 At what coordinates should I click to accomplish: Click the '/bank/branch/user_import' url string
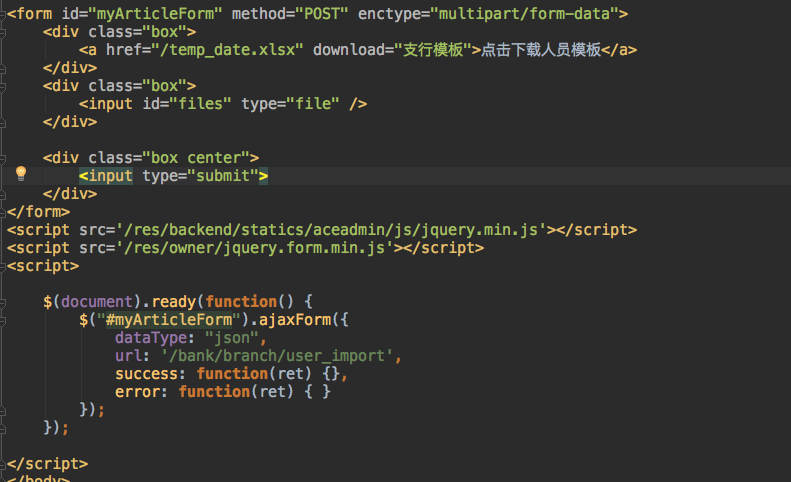point(276,355)
